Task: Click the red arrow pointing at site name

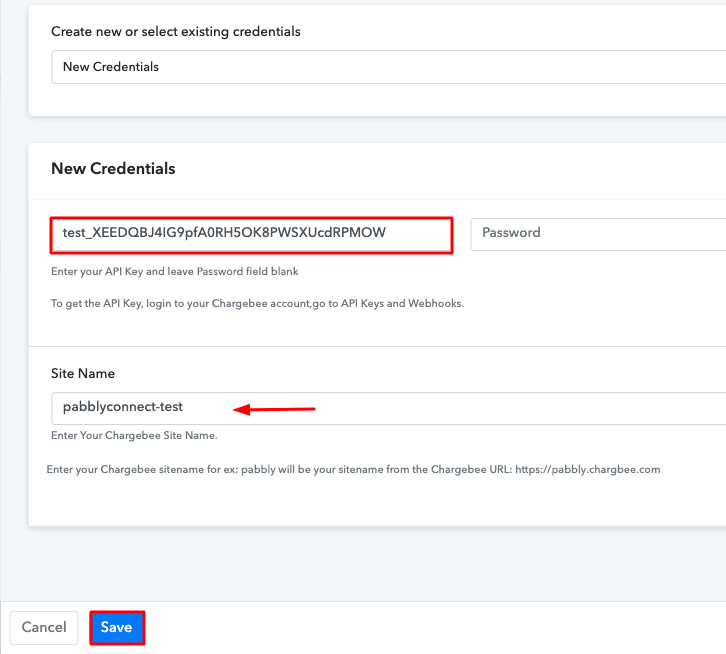Action: pyautogui.click(x=274, y=408)
